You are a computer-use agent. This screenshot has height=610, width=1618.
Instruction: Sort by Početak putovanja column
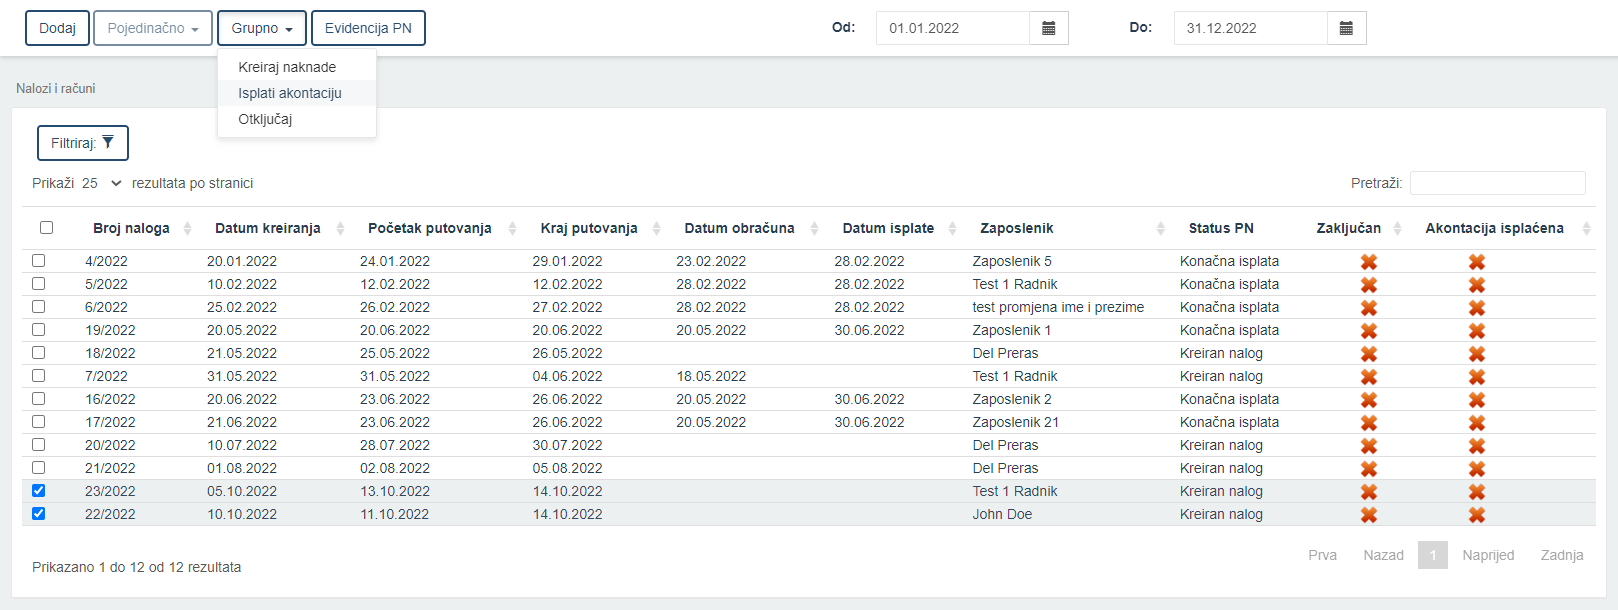tap(512, 229)
